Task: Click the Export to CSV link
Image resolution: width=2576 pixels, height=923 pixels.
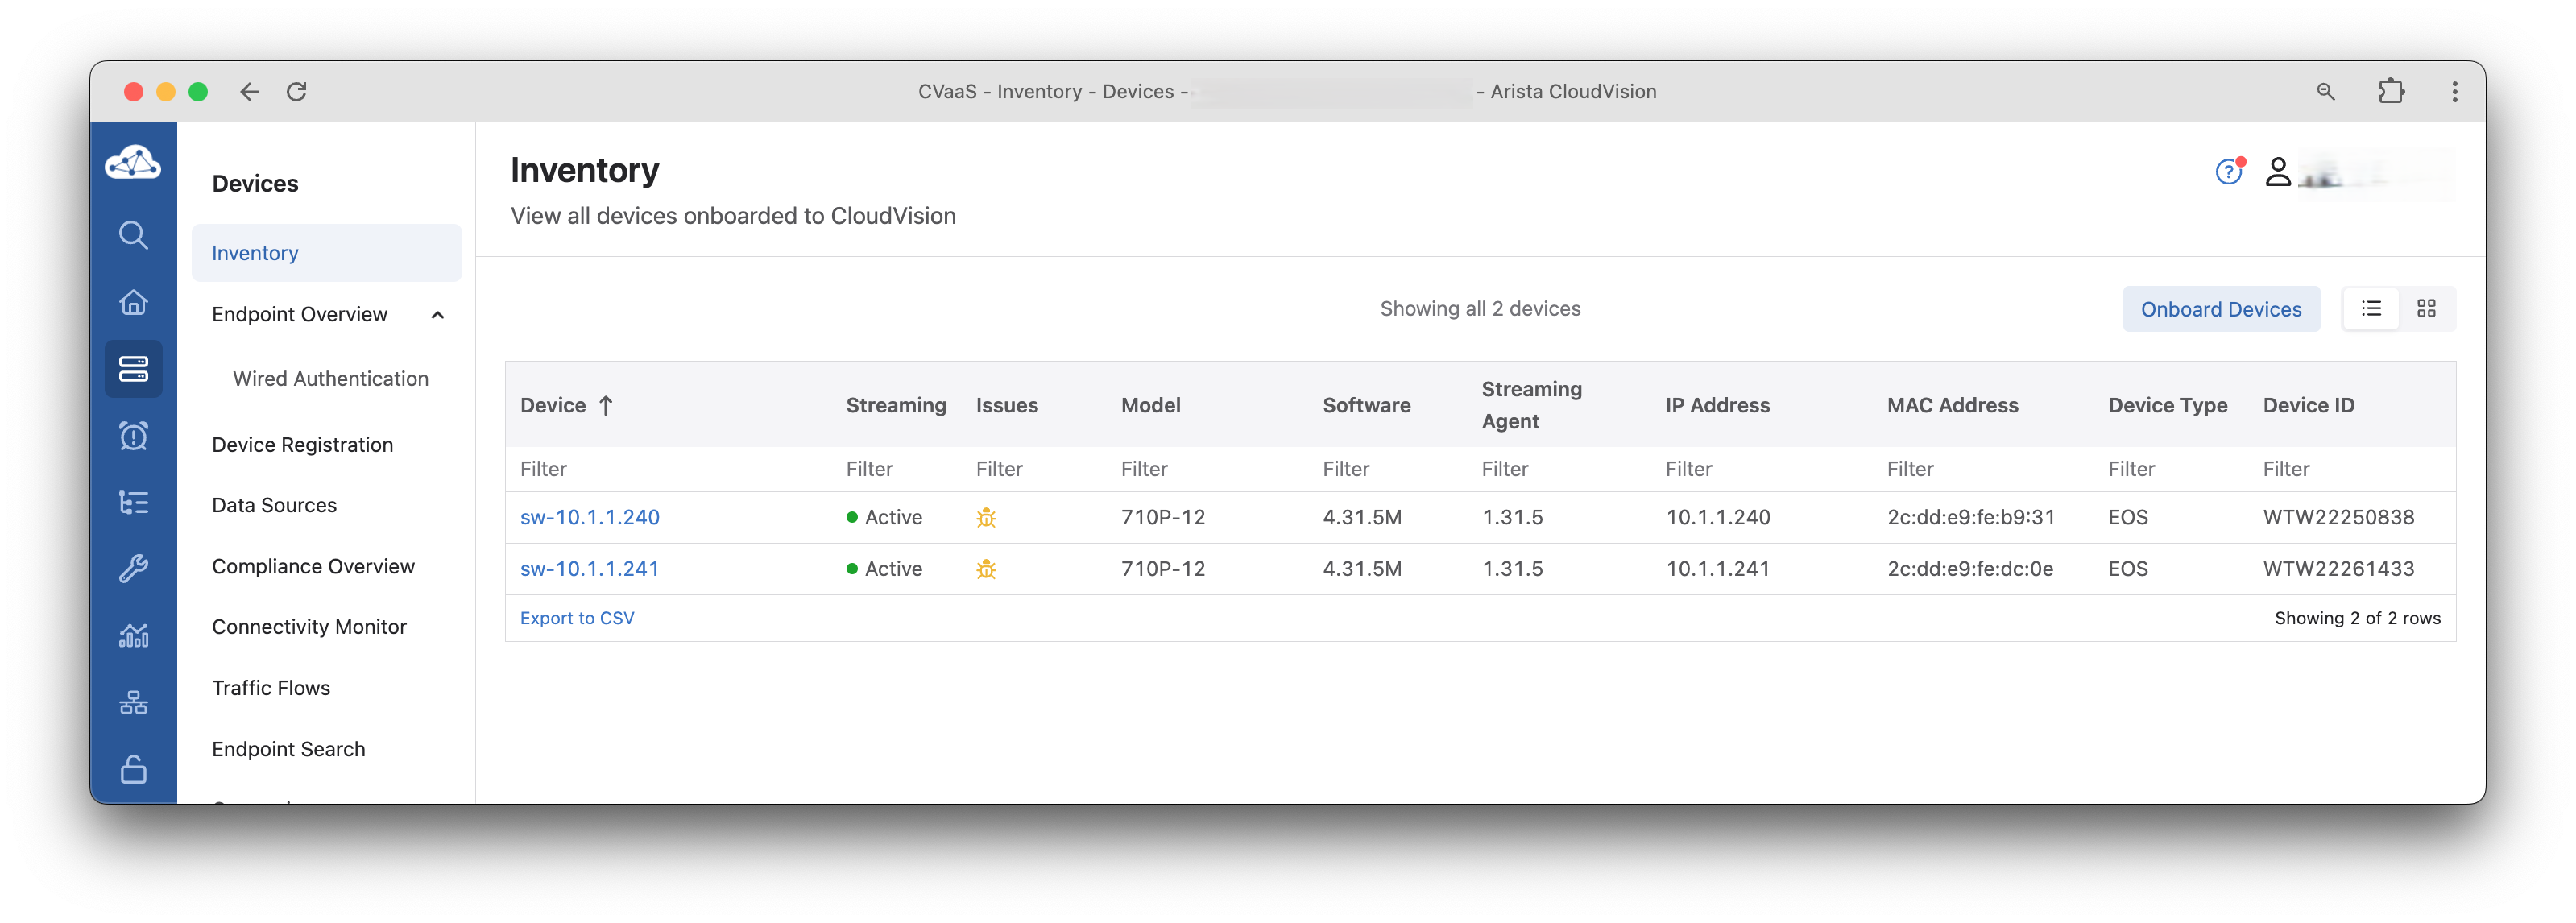Action: point(577,618)
